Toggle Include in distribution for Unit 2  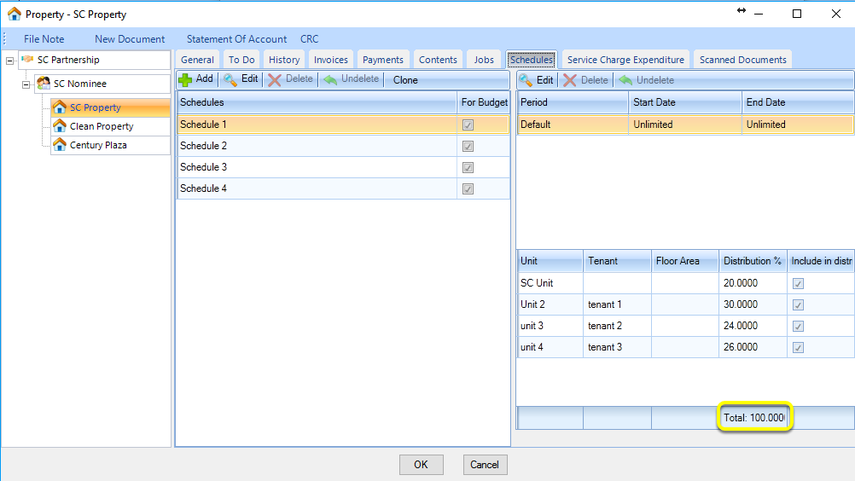[x=798, y=305]
